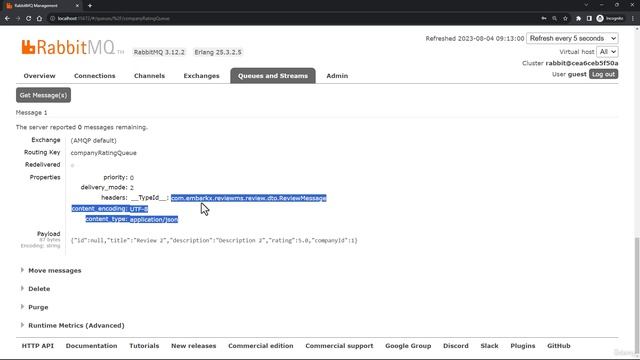This screenshot has width=640, height=360.
Task: Open the HTTP API footer link
Action: tap(38, 346)
